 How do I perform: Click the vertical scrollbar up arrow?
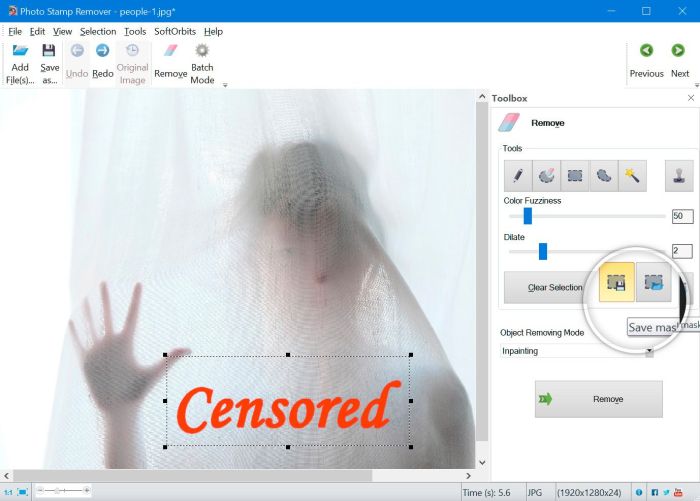482,96
